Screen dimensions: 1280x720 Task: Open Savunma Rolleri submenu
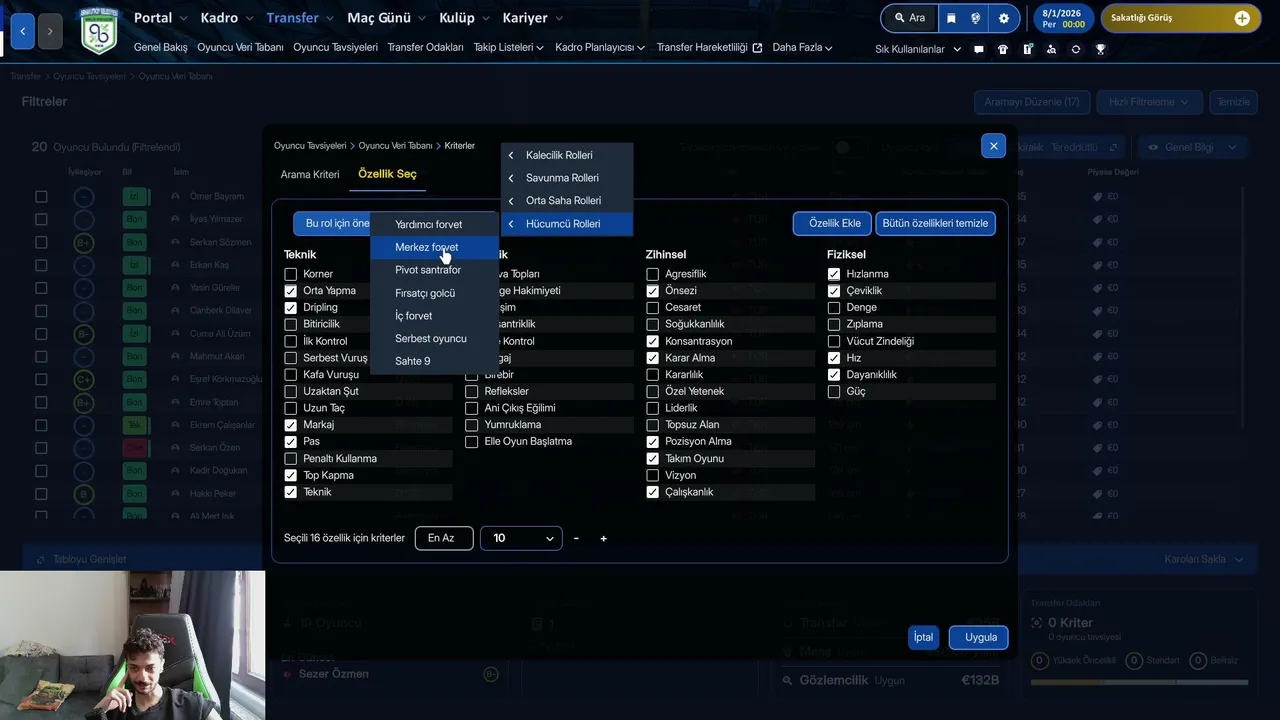tap(567, 178)
